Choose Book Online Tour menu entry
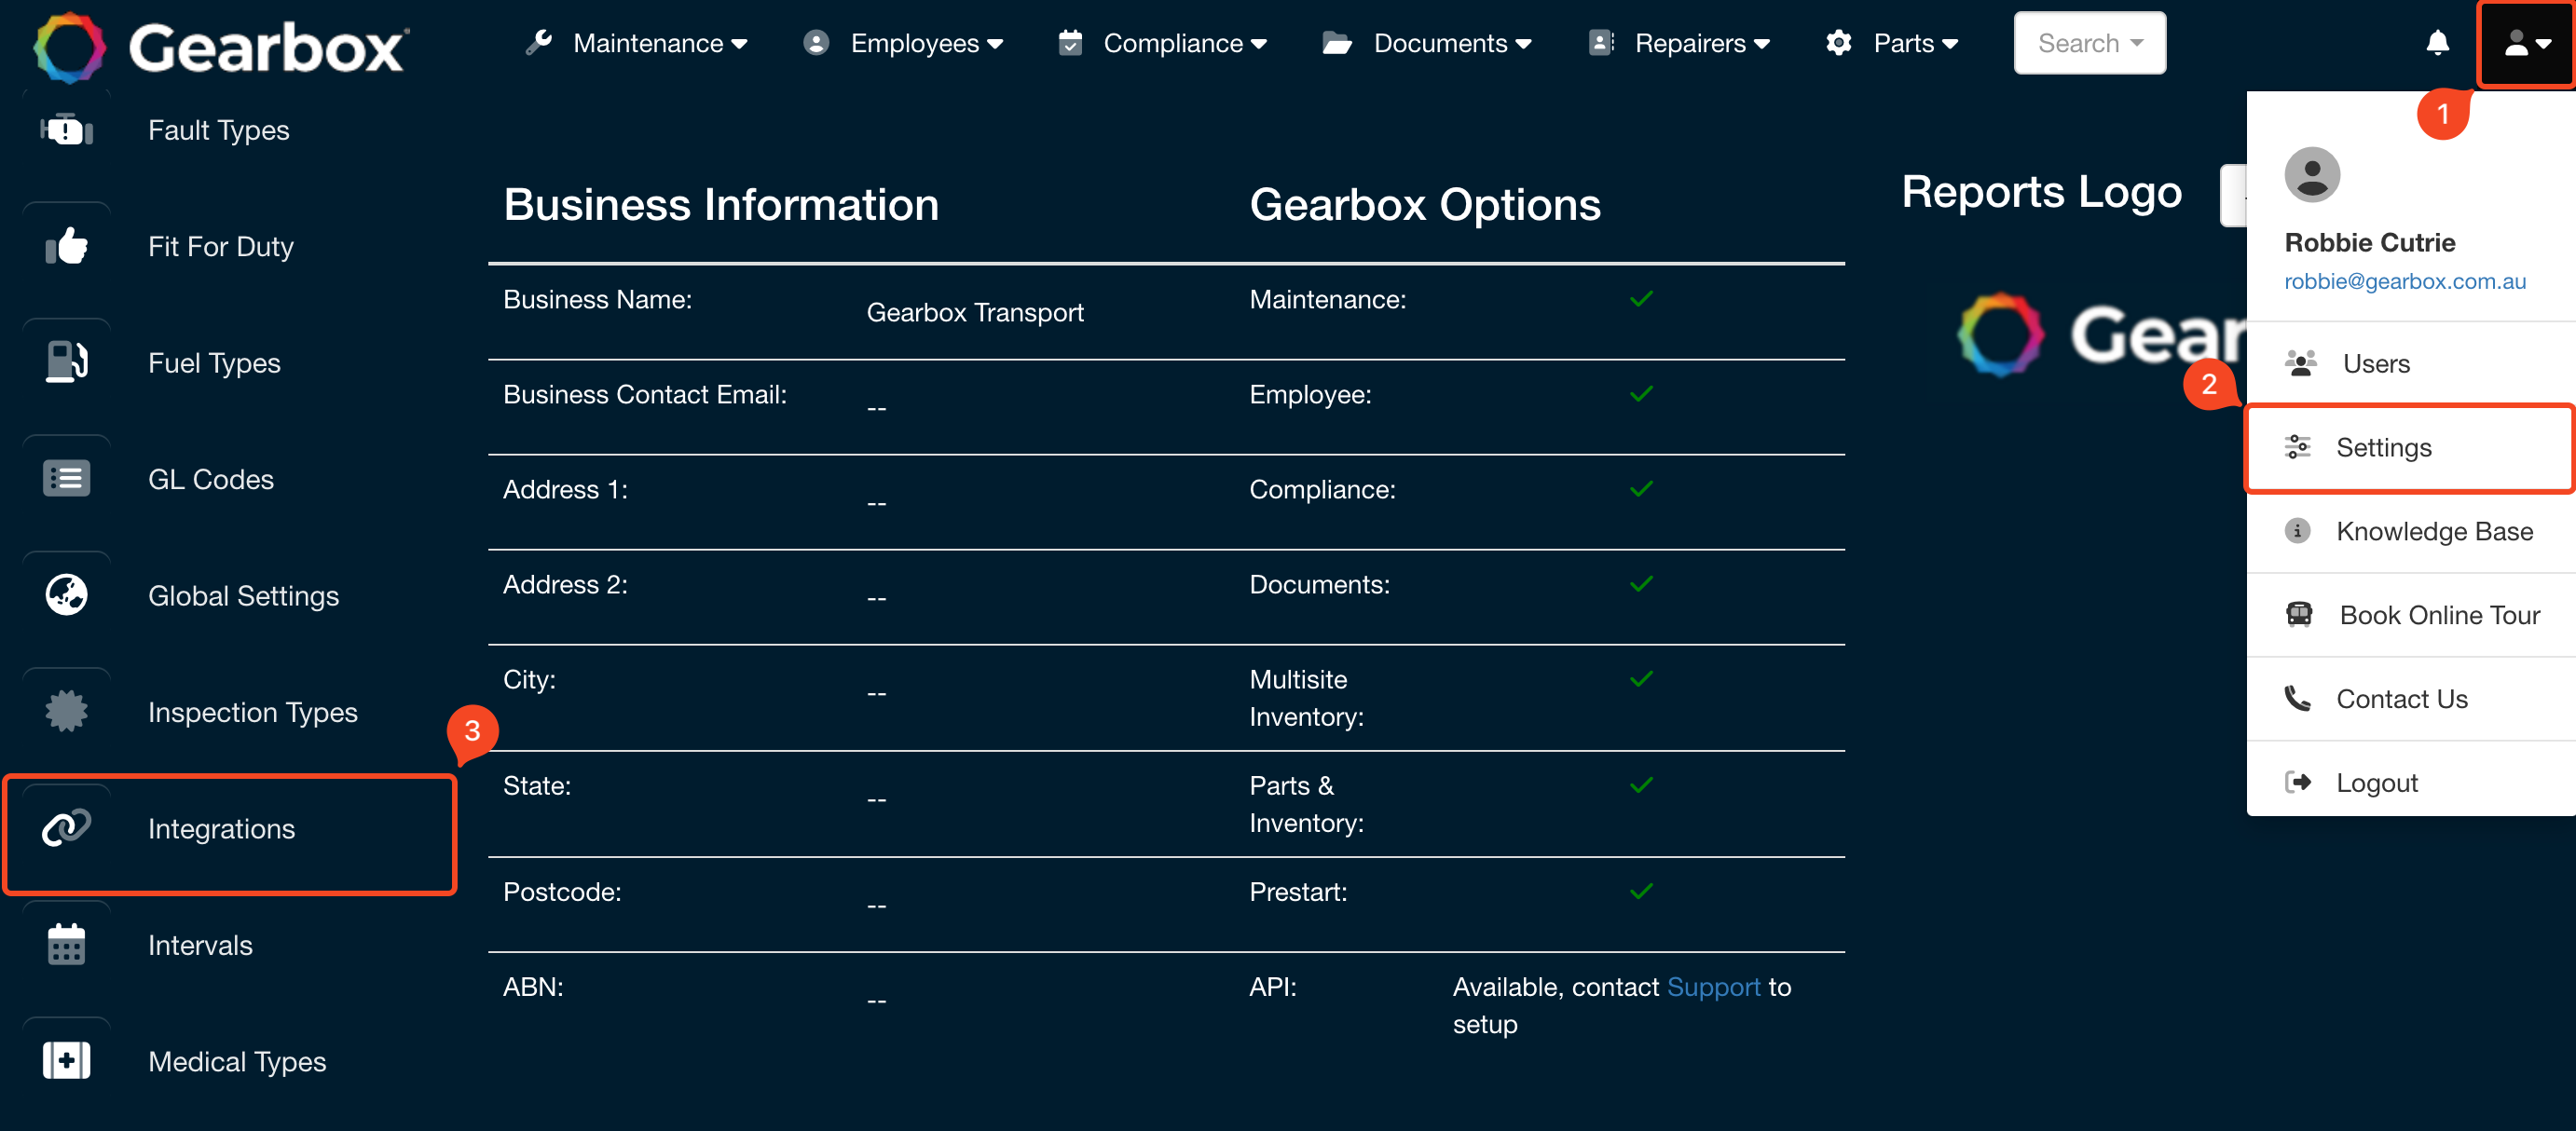The image size is (2576, 1131). click(2411, 615)
